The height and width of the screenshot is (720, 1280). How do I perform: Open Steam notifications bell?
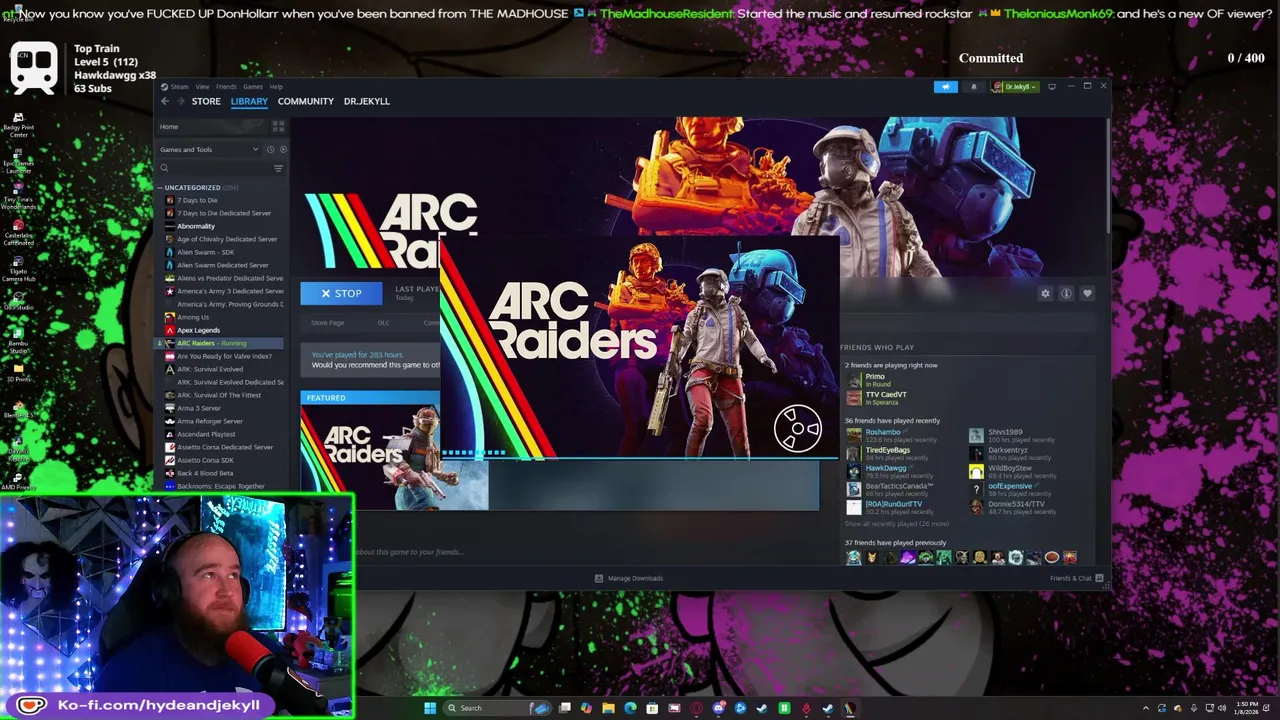(x=973, y=87)
